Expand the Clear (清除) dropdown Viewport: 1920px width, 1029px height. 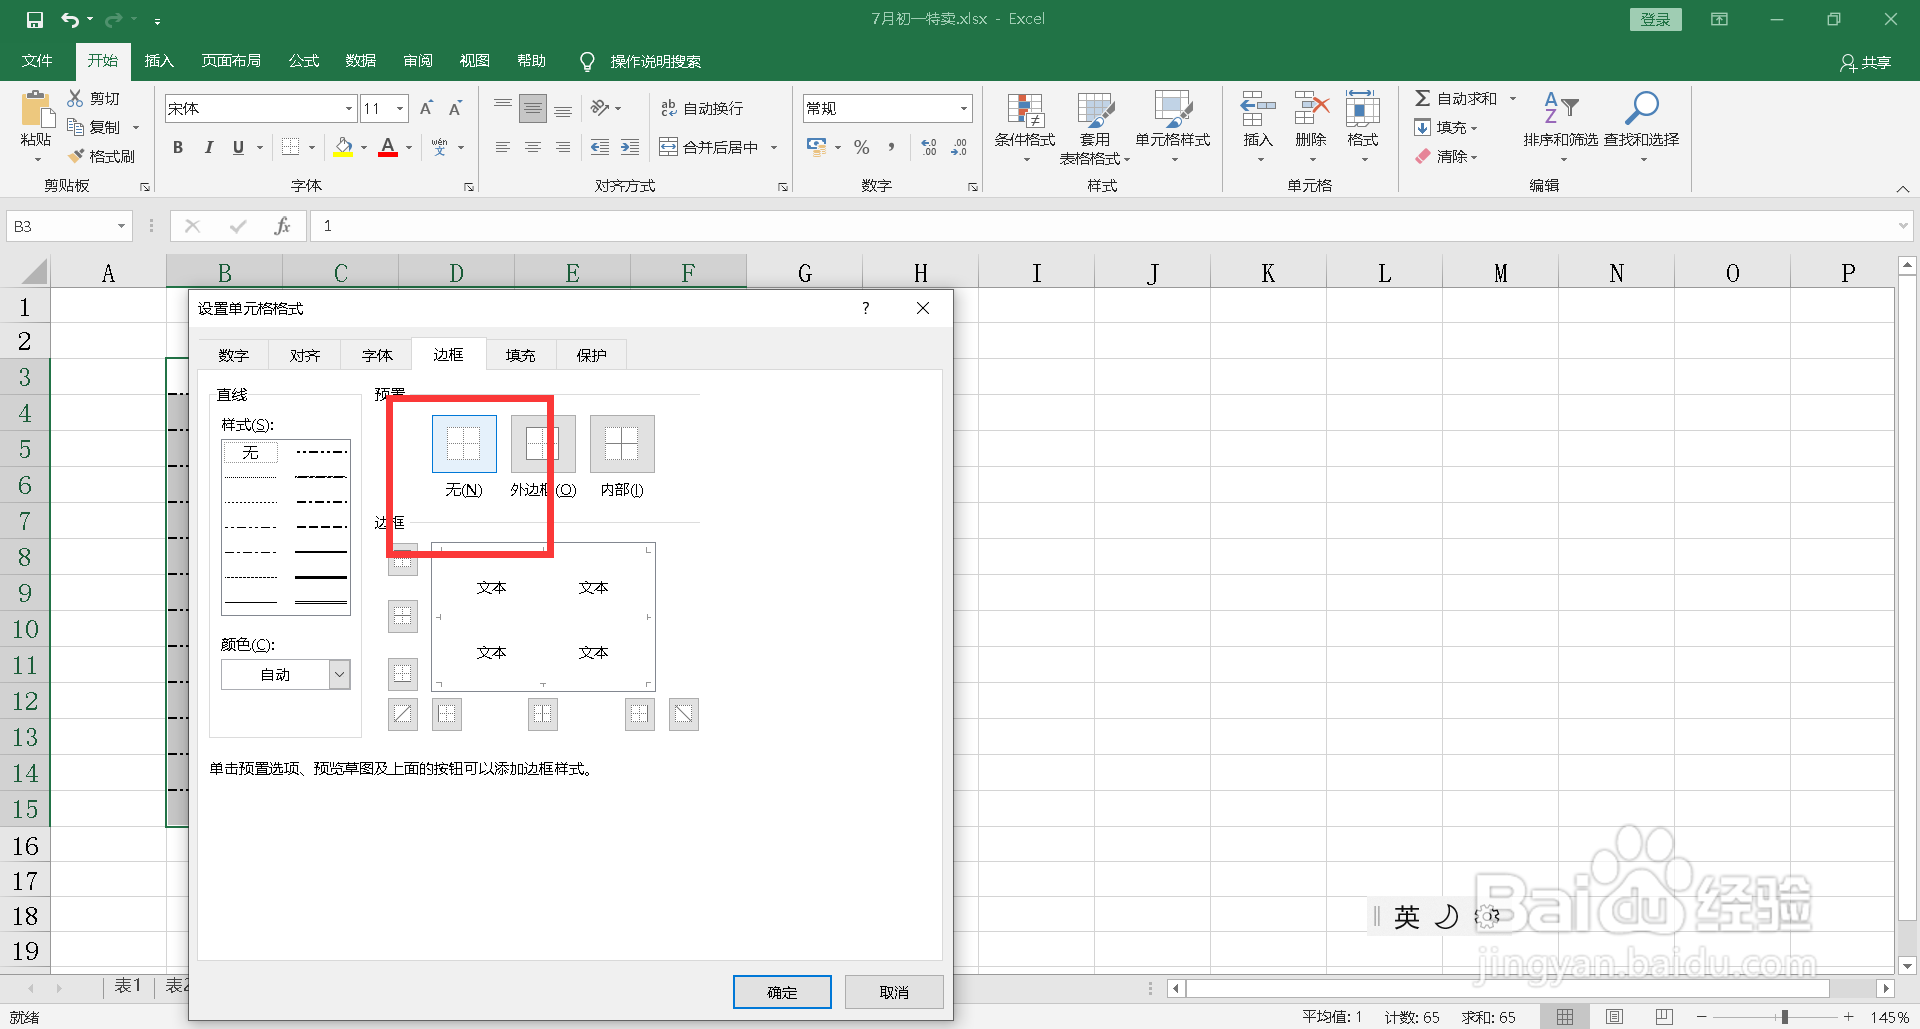coord(1473,156)
